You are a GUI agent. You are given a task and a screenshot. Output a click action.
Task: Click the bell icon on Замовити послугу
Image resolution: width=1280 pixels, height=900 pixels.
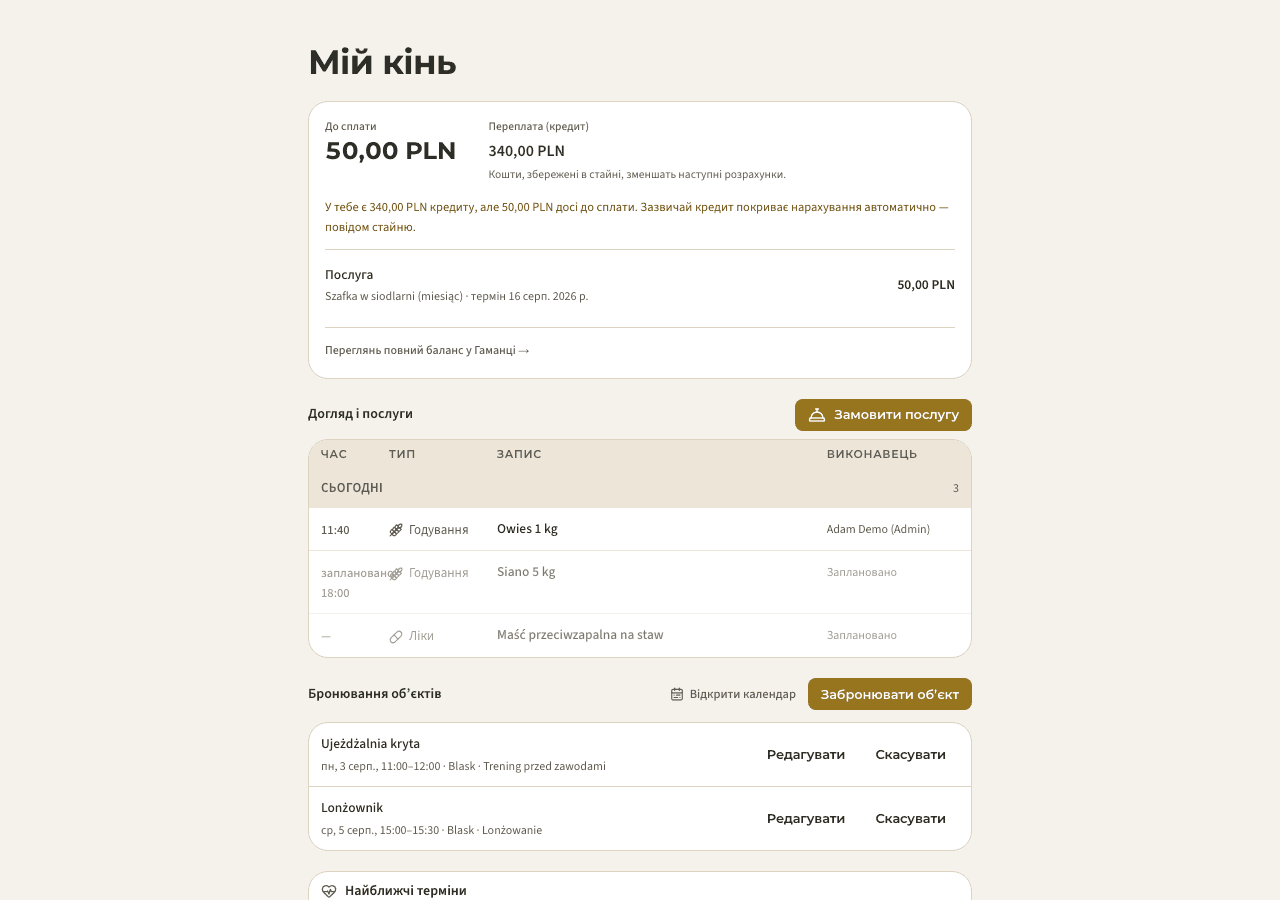pyautogui.click(x=817, y=415)
